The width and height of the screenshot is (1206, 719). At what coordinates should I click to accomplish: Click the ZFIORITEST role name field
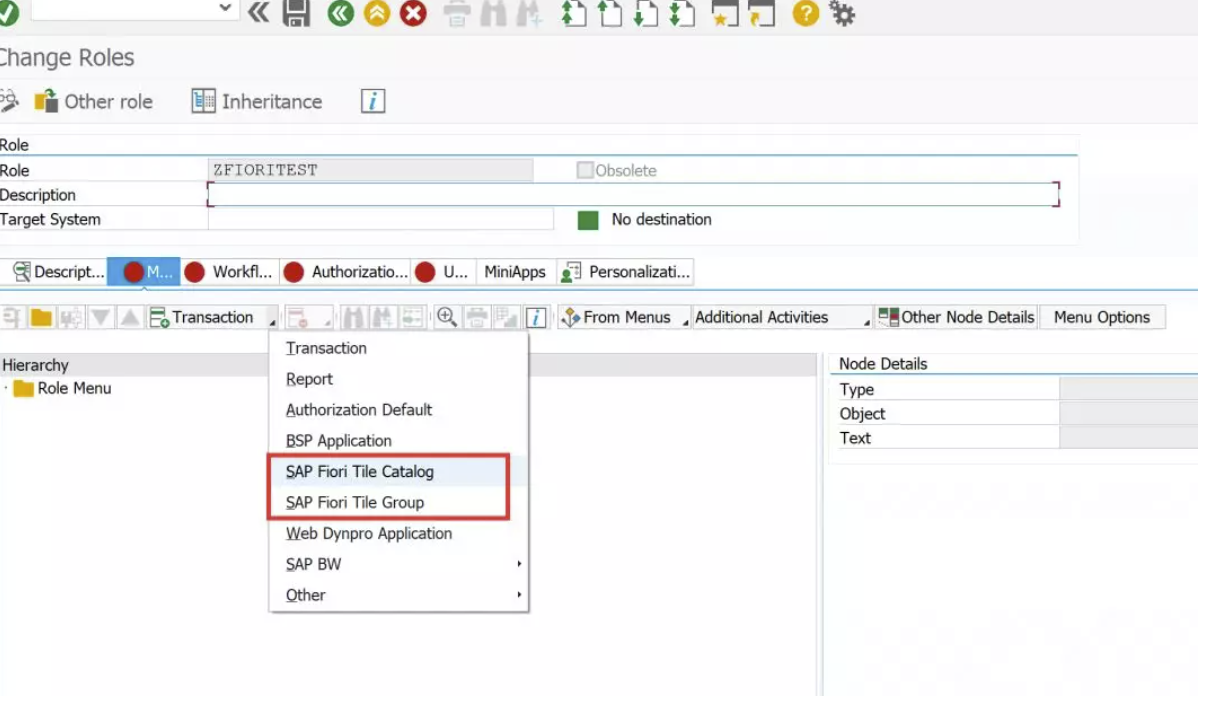[370, 170]
